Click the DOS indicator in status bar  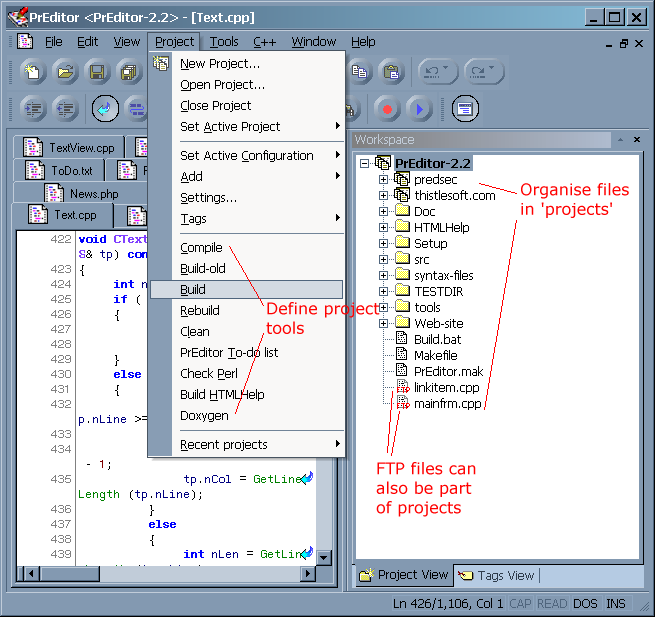pyautogui.click(x=585, y=604)
